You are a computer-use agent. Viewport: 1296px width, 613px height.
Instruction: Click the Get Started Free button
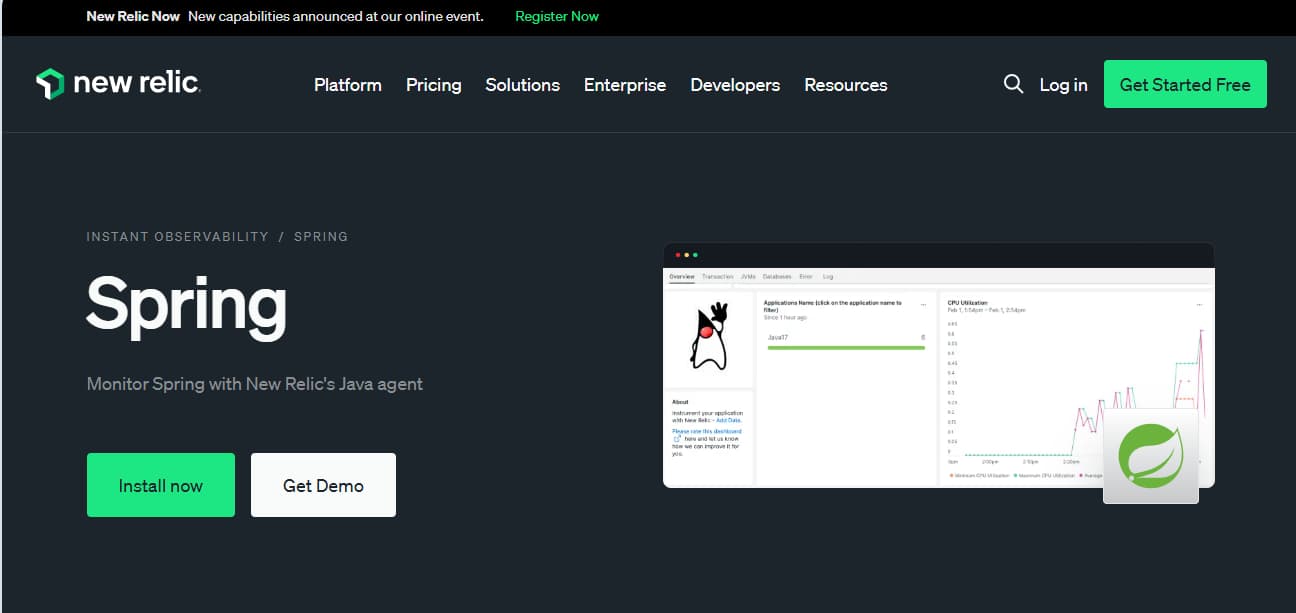(x=1184, y=84)
